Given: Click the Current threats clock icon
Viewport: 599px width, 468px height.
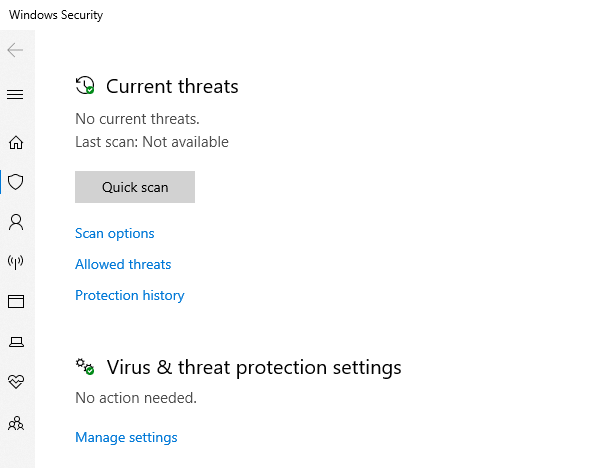Looking at the screenshot, I should tap(85, 85).
